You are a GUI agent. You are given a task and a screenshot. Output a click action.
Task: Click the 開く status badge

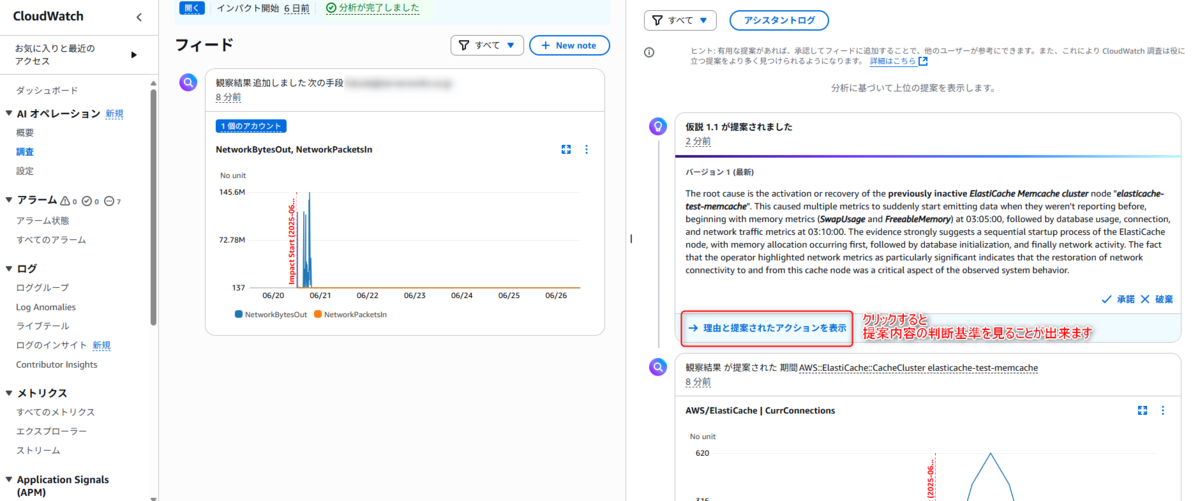193,7
